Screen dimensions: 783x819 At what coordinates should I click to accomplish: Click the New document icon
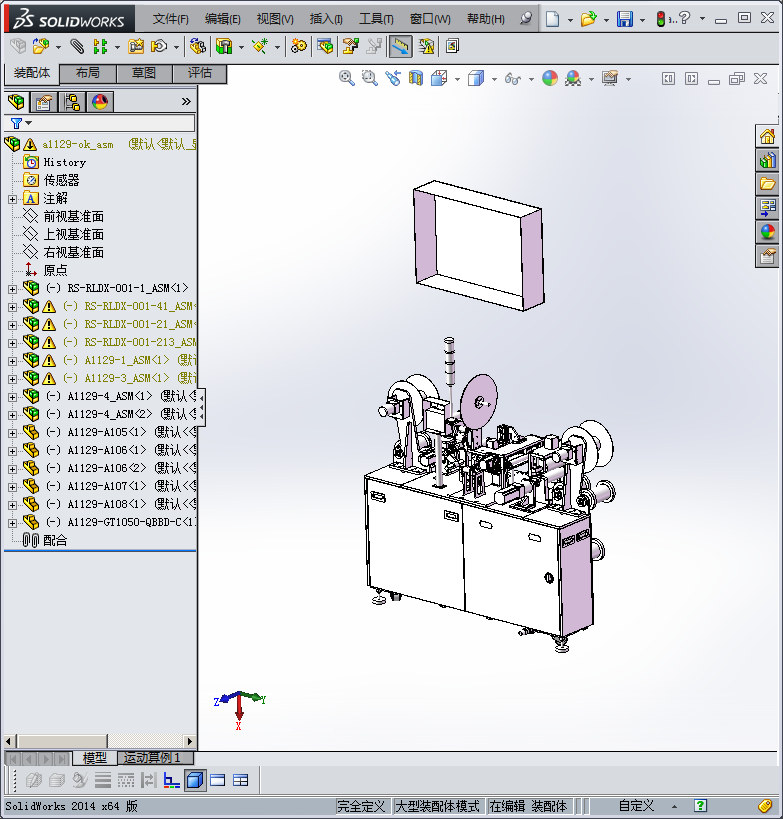click(552, 19)
